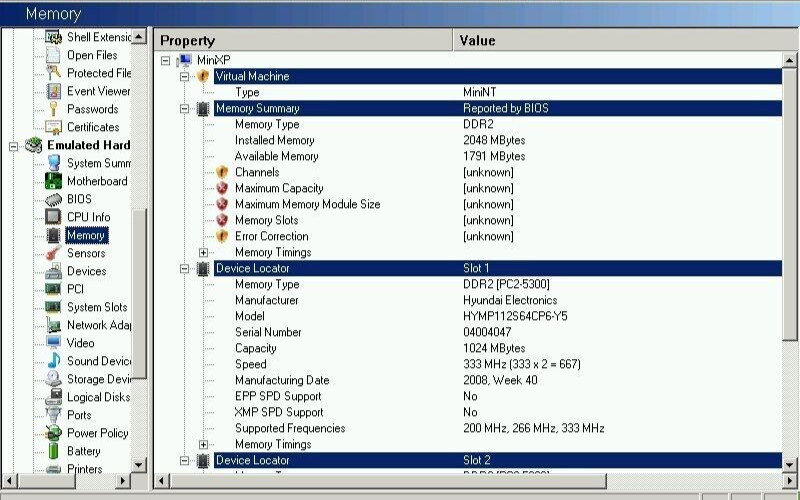Click the Open Files page icon
Screen dimensions: 800x500
point(53,55)
